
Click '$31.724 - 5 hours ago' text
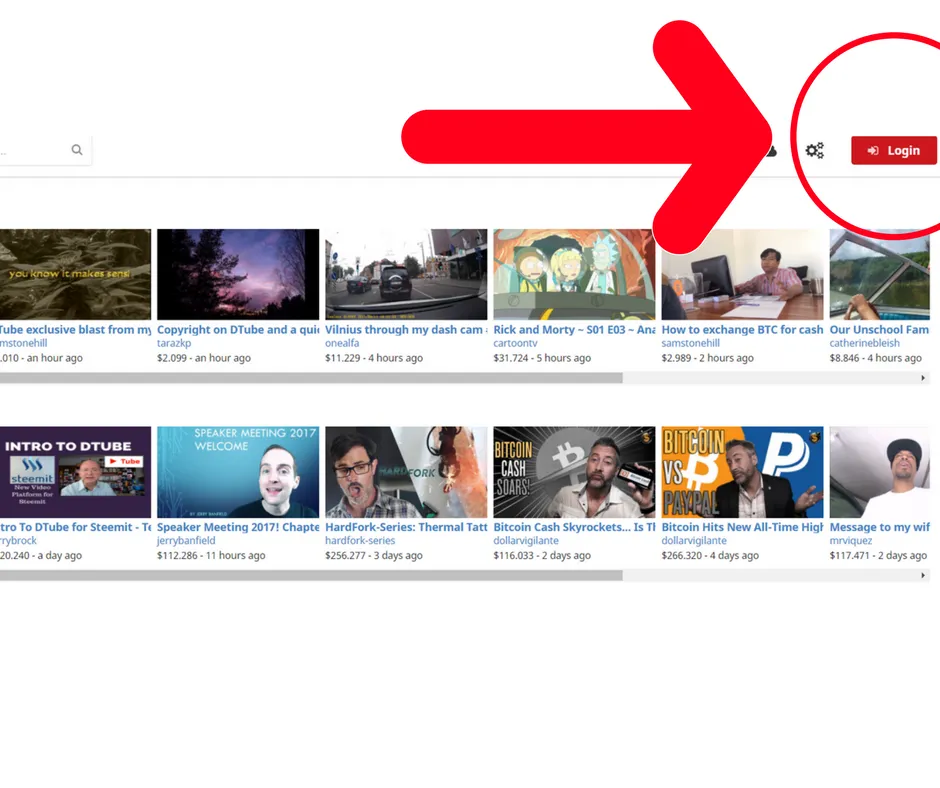tap(542, 358)
